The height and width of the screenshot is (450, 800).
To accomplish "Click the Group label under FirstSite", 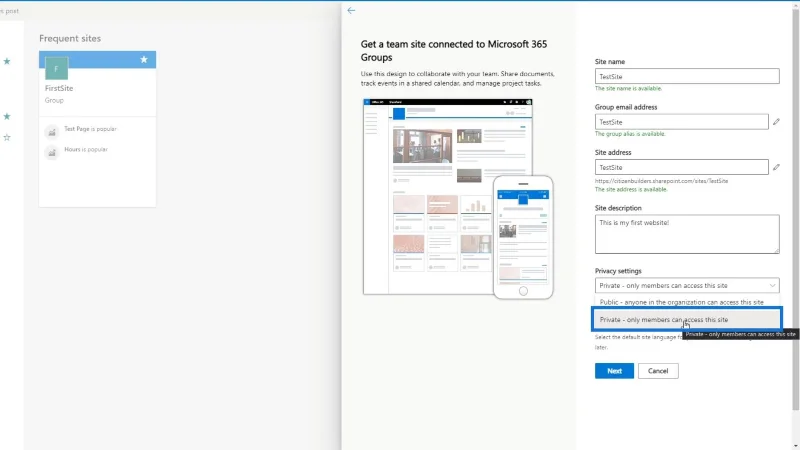I will [x=54, y=101].
